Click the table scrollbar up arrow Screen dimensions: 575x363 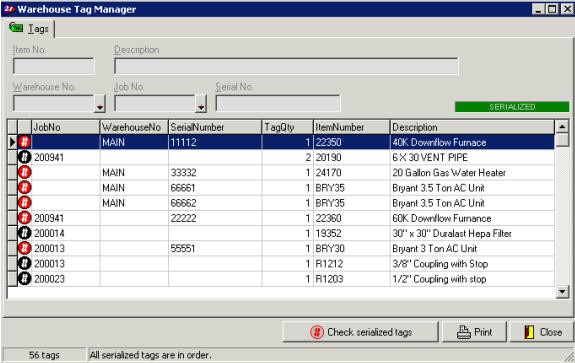click(562, 127)
